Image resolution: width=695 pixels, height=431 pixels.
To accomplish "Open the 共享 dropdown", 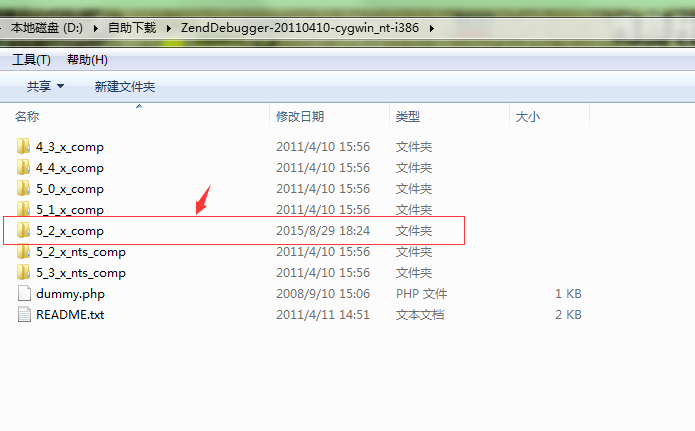I will pos(45,86).
